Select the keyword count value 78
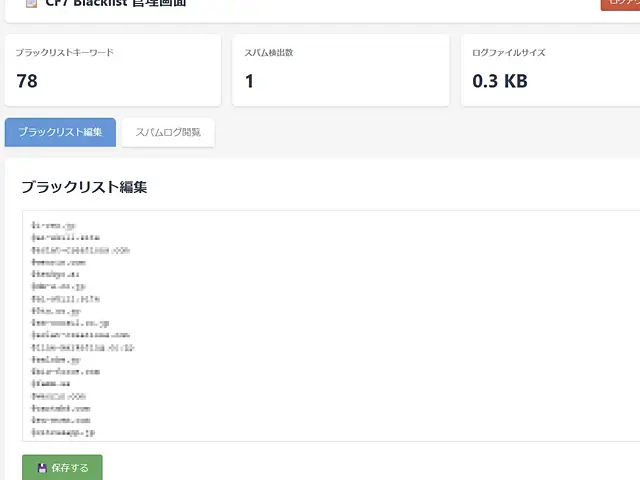 pos(27,81)
